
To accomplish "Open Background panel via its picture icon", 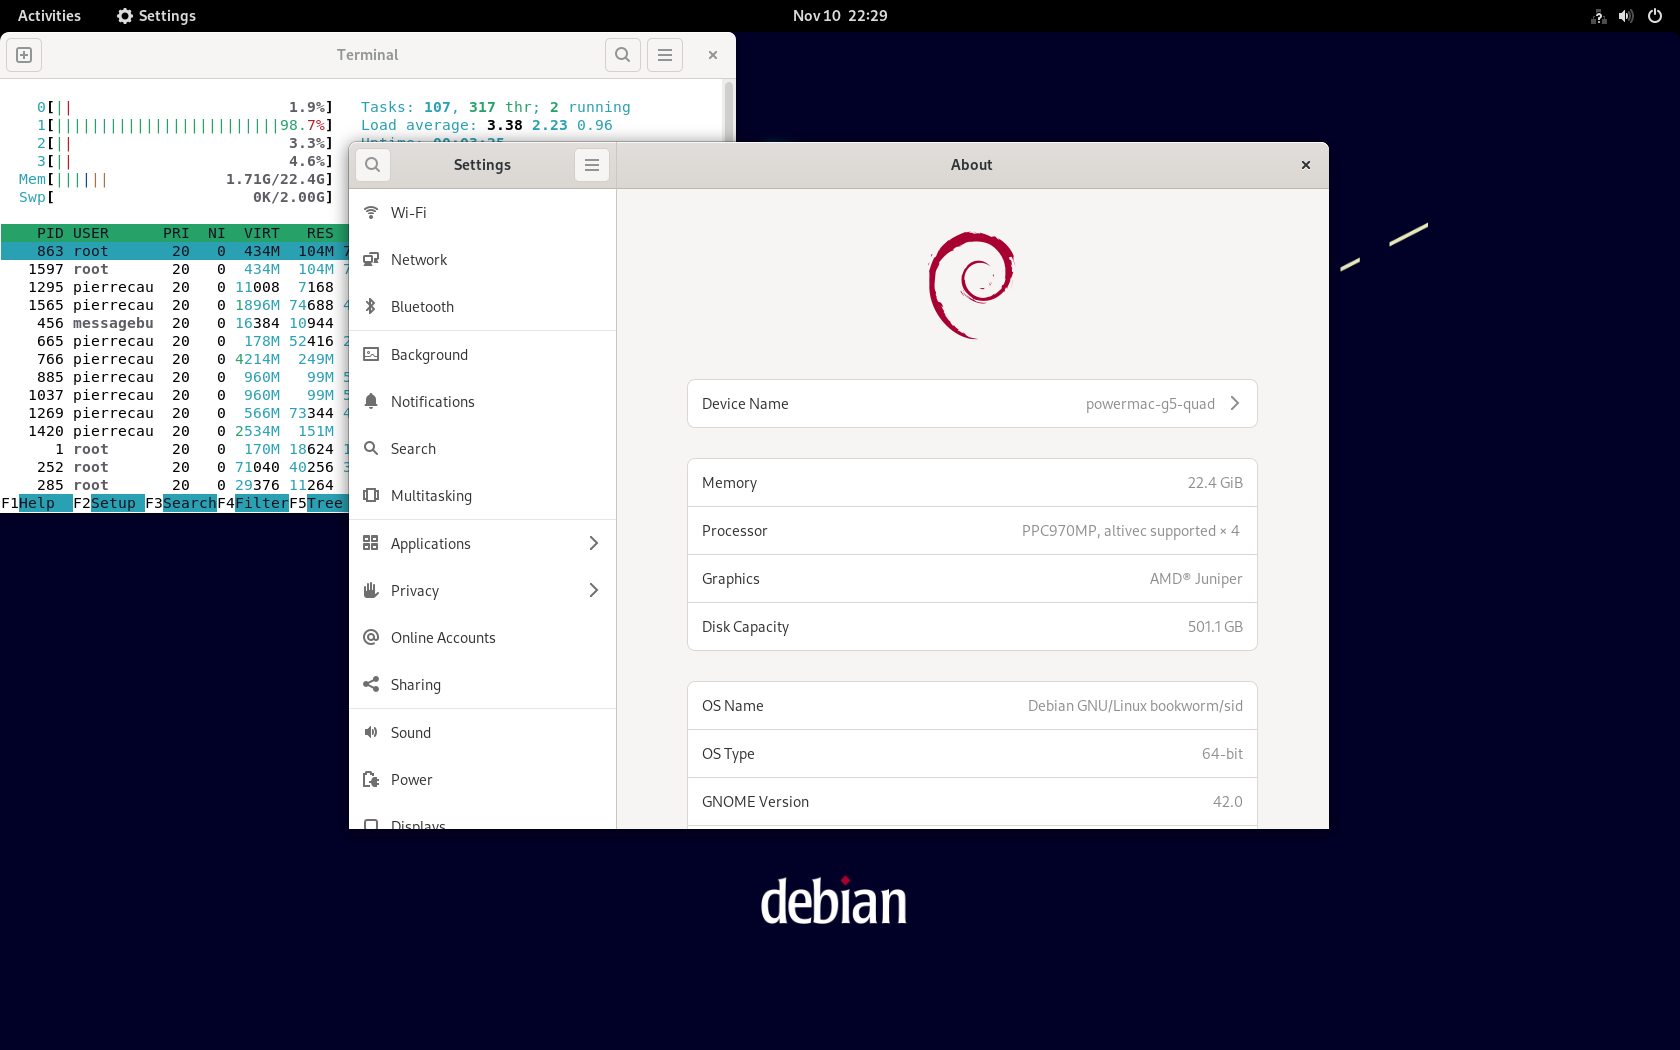I will (x=371, y=354).
